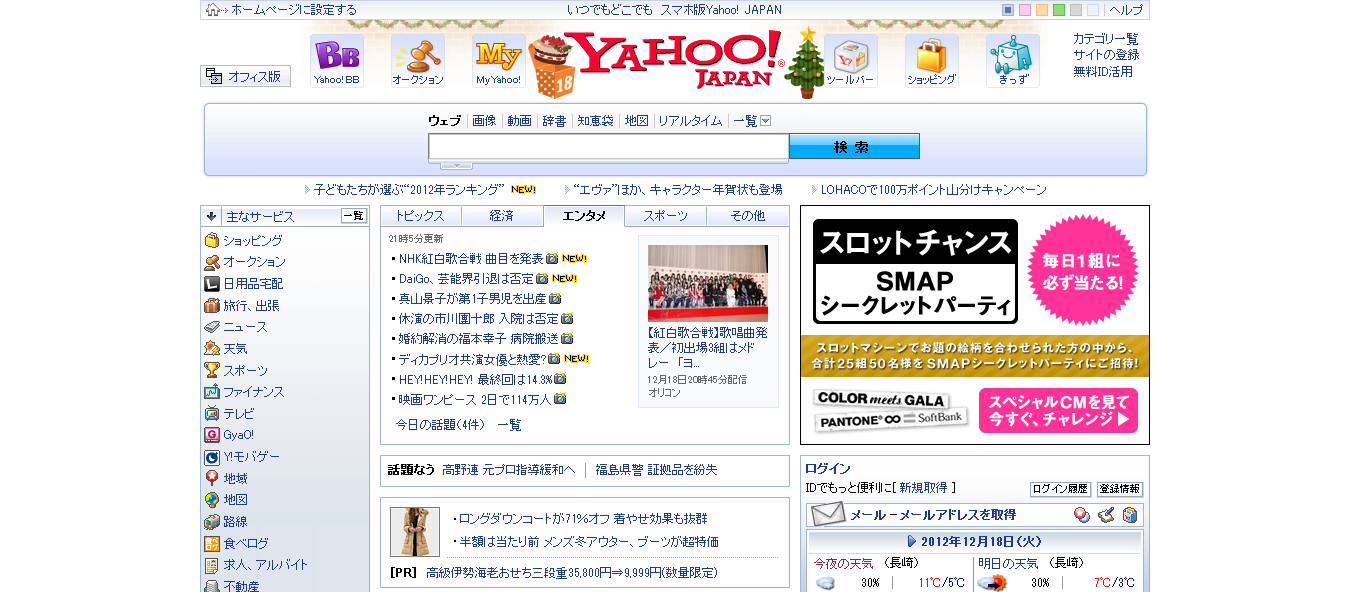The width and height of the screenshot is (1349, 592).
Task: Open the 映画ワンピース 2日で114万人 headline
Action: [475, 399]
